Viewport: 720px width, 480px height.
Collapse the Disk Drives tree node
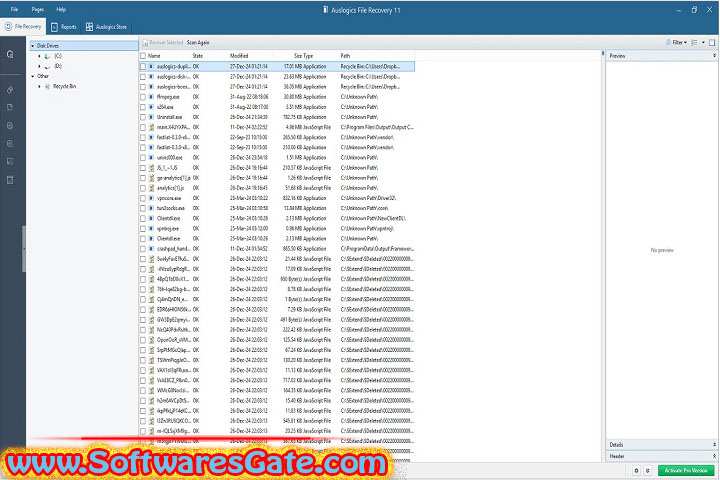coord(33,46)
